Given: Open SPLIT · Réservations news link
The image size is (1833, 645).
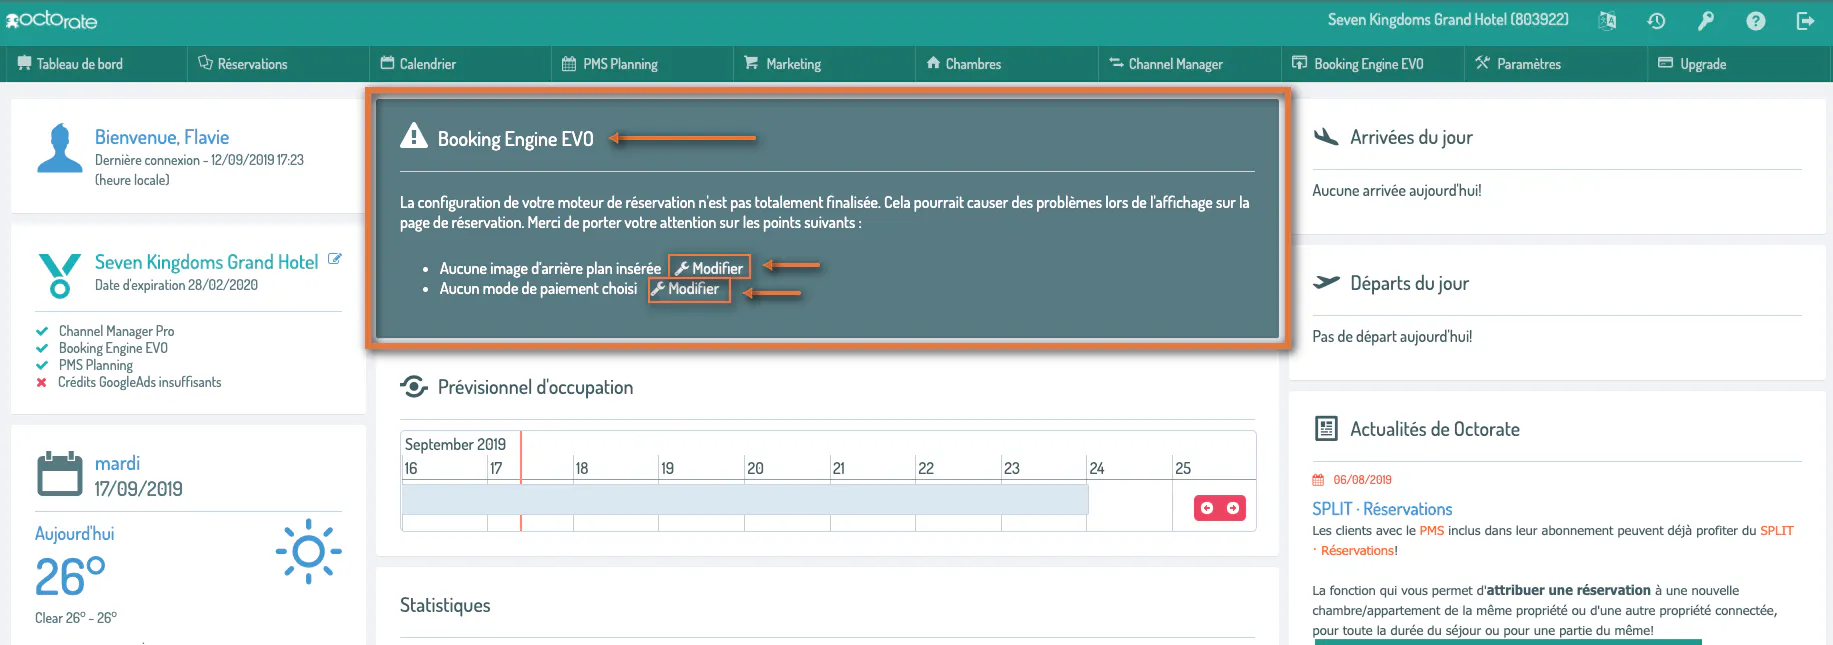Looking at the screenshot, I should pos(1382,509).
